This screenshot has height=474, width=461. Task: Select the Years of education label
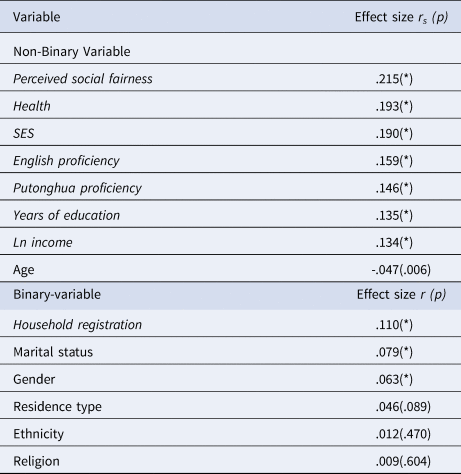[66, 215]
